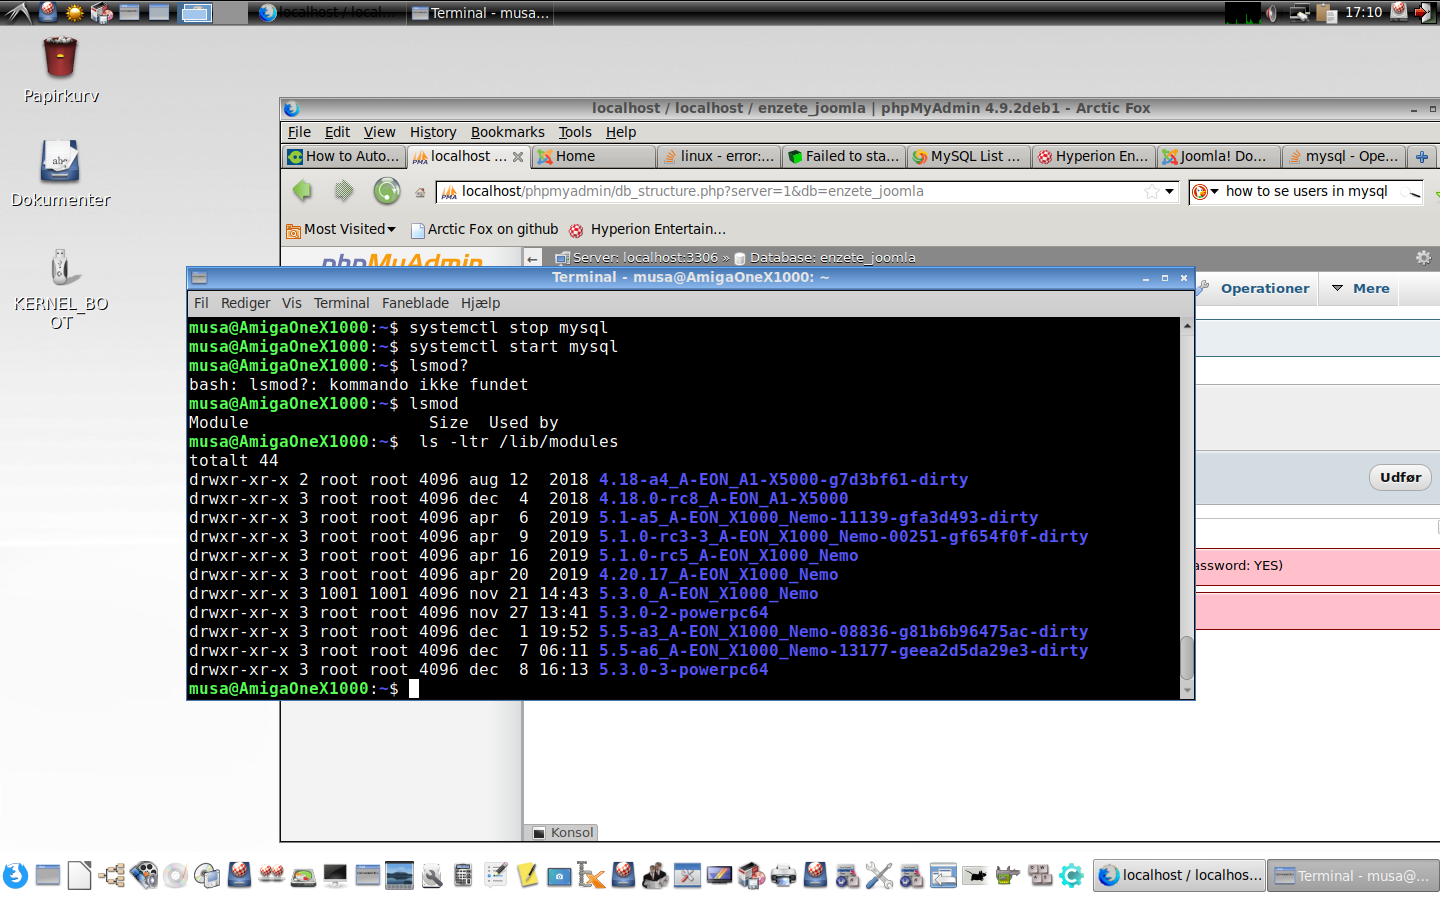Reload the phpMyAdmin page
The image size is (1440, 900).
[x=387, y=190]
